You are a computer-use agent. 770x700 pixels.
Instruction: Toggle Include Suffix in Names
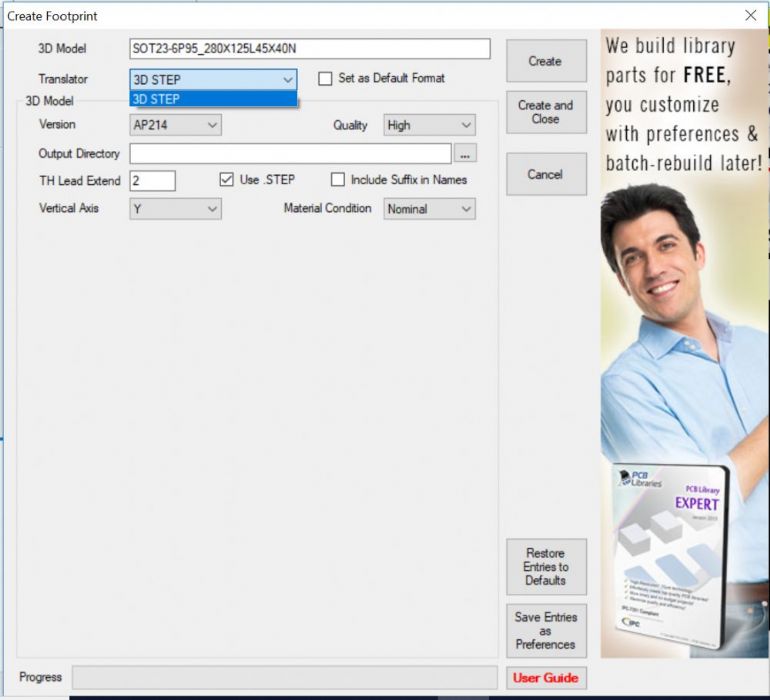[338, 180]
